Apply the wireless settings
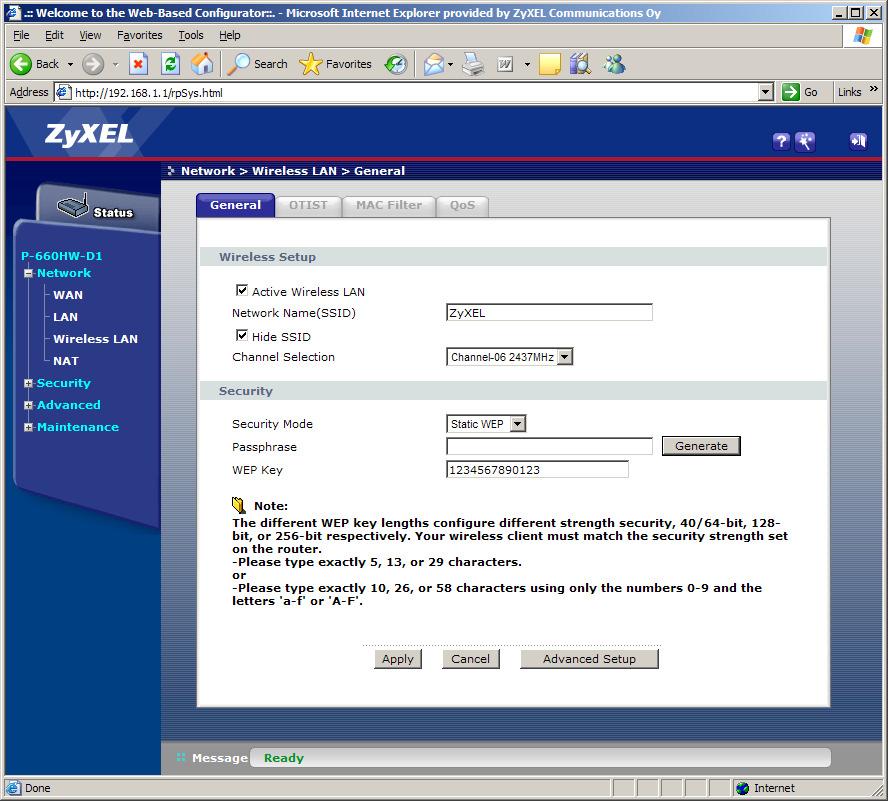 398,659
